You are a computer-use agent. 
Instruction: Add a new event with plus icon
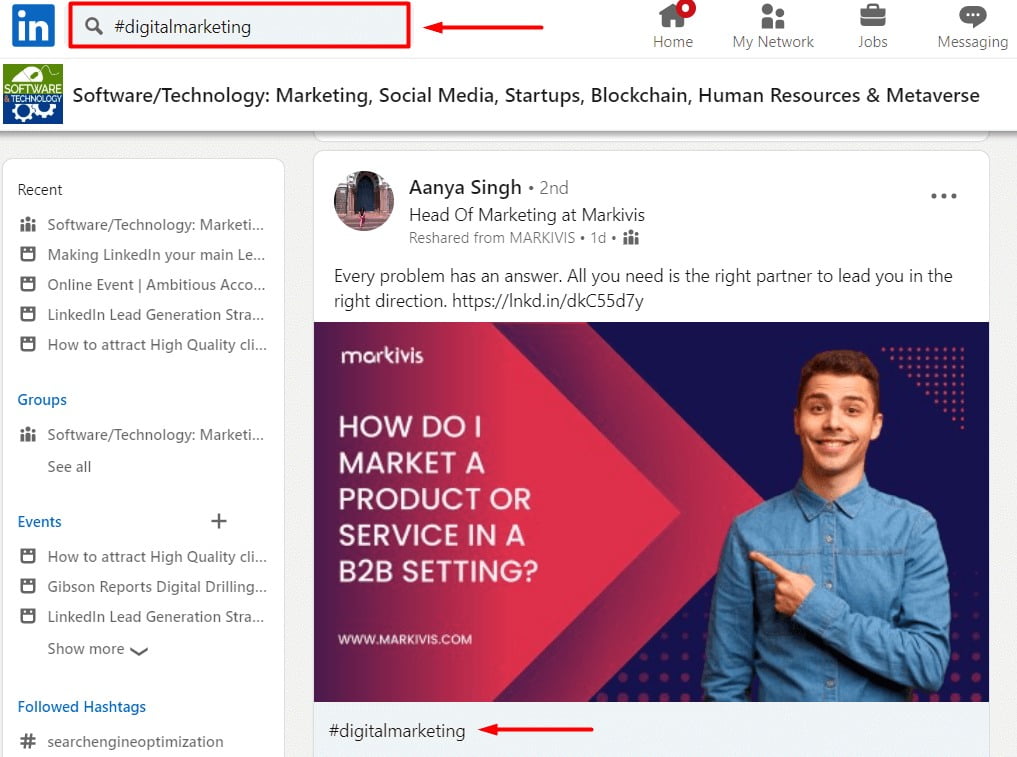point(219,521)
